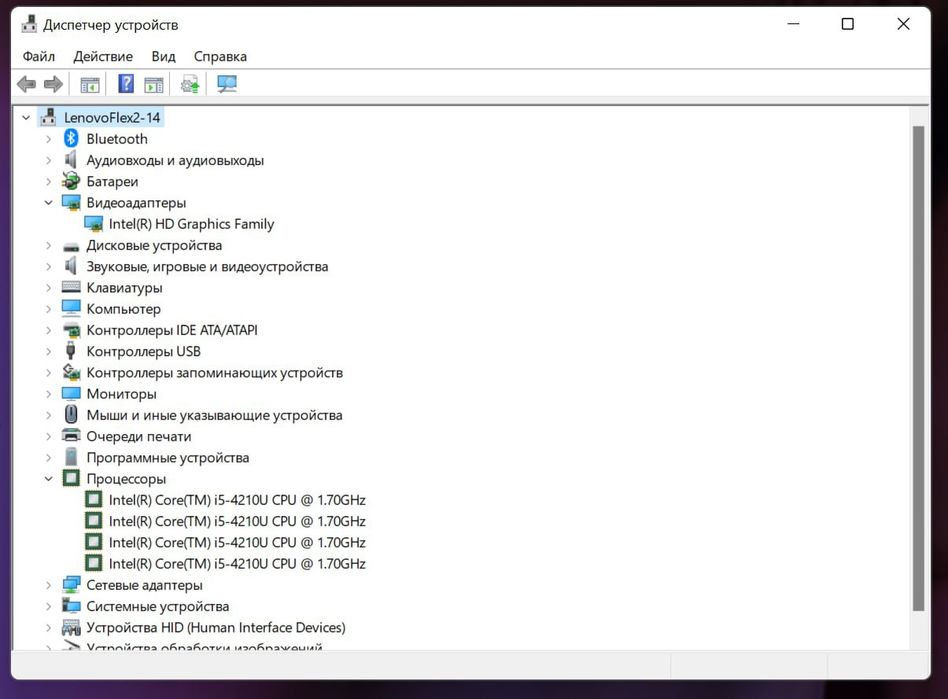Select the first Intel Core i5-4210U processor entry
The width and height of the screenshot is (948, 699).
coord(237,499)
